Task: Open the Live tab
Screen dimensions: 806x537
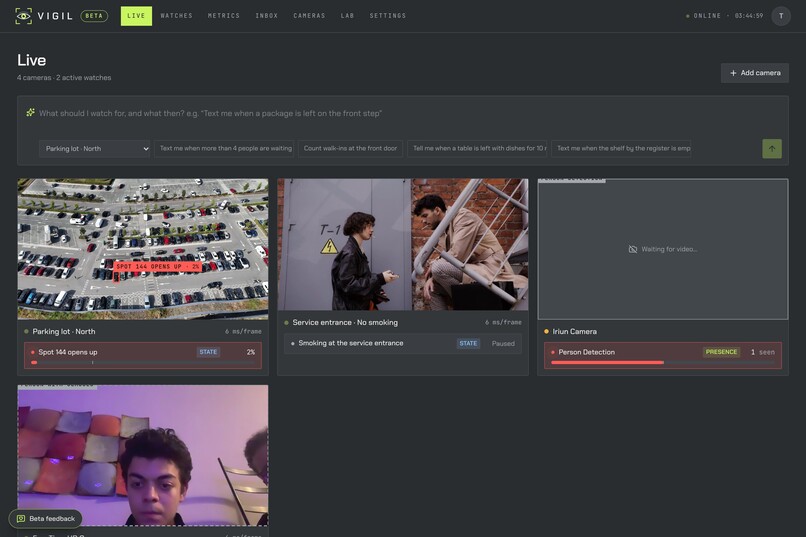Action: pos(136,16)
